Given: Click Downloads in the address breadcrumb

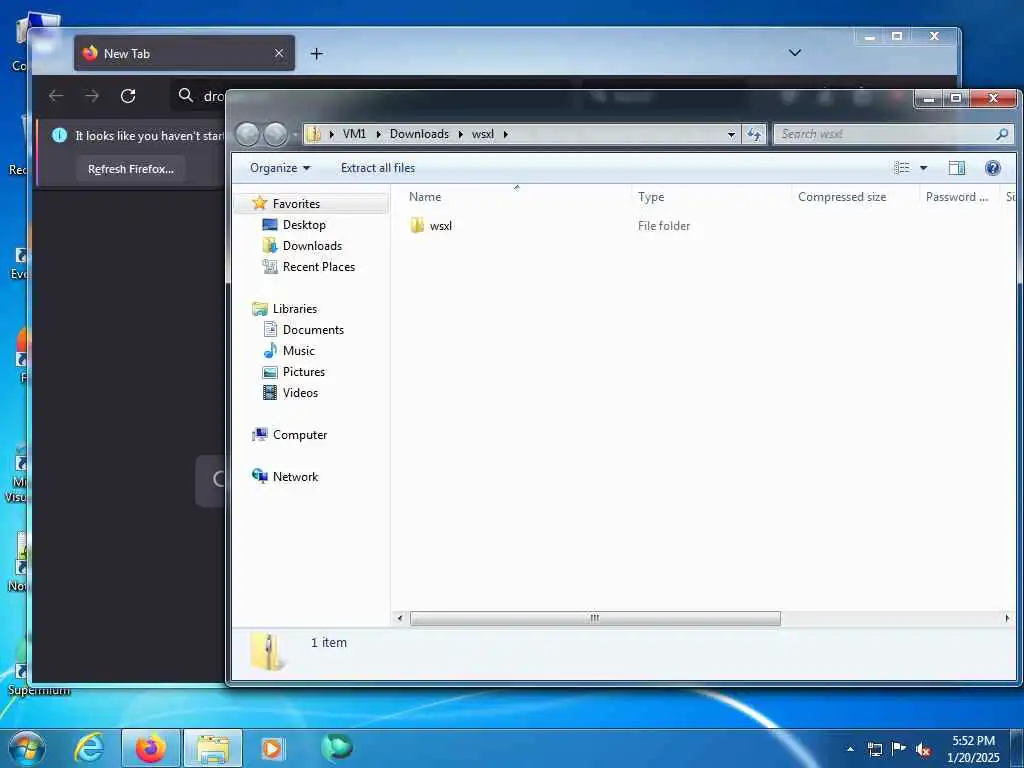Looking at the screenshot, I should click(x=419, y=134).
